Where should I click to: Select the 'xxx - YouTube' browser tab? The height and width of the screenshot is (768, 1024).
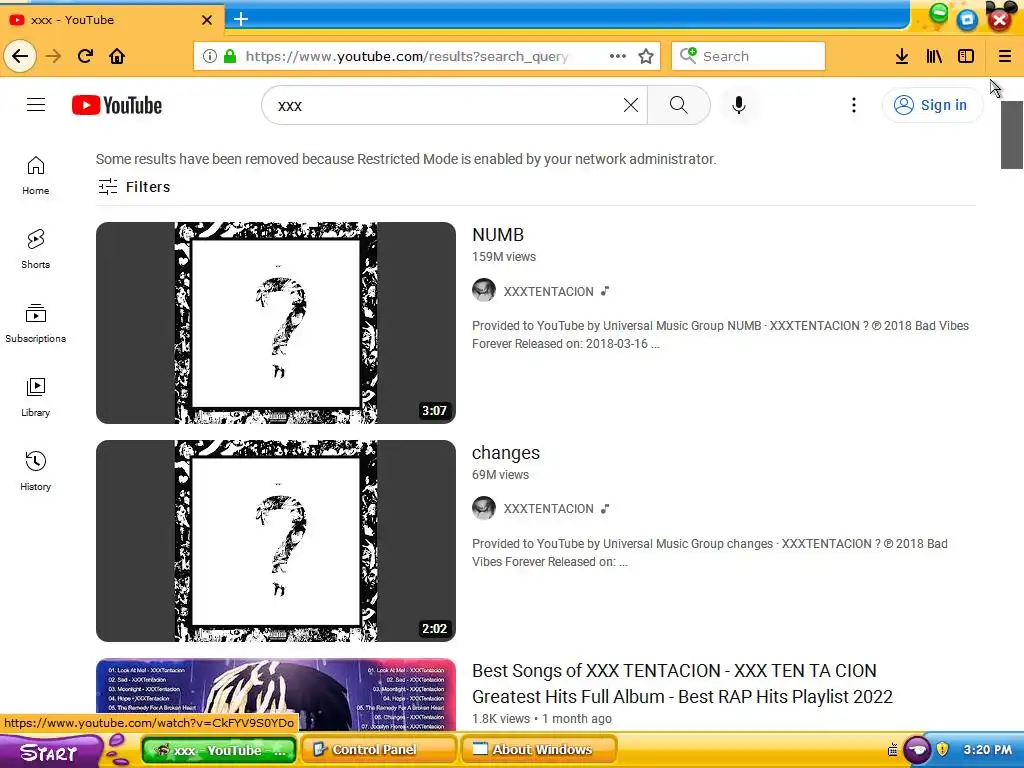[x=111, y=20]
